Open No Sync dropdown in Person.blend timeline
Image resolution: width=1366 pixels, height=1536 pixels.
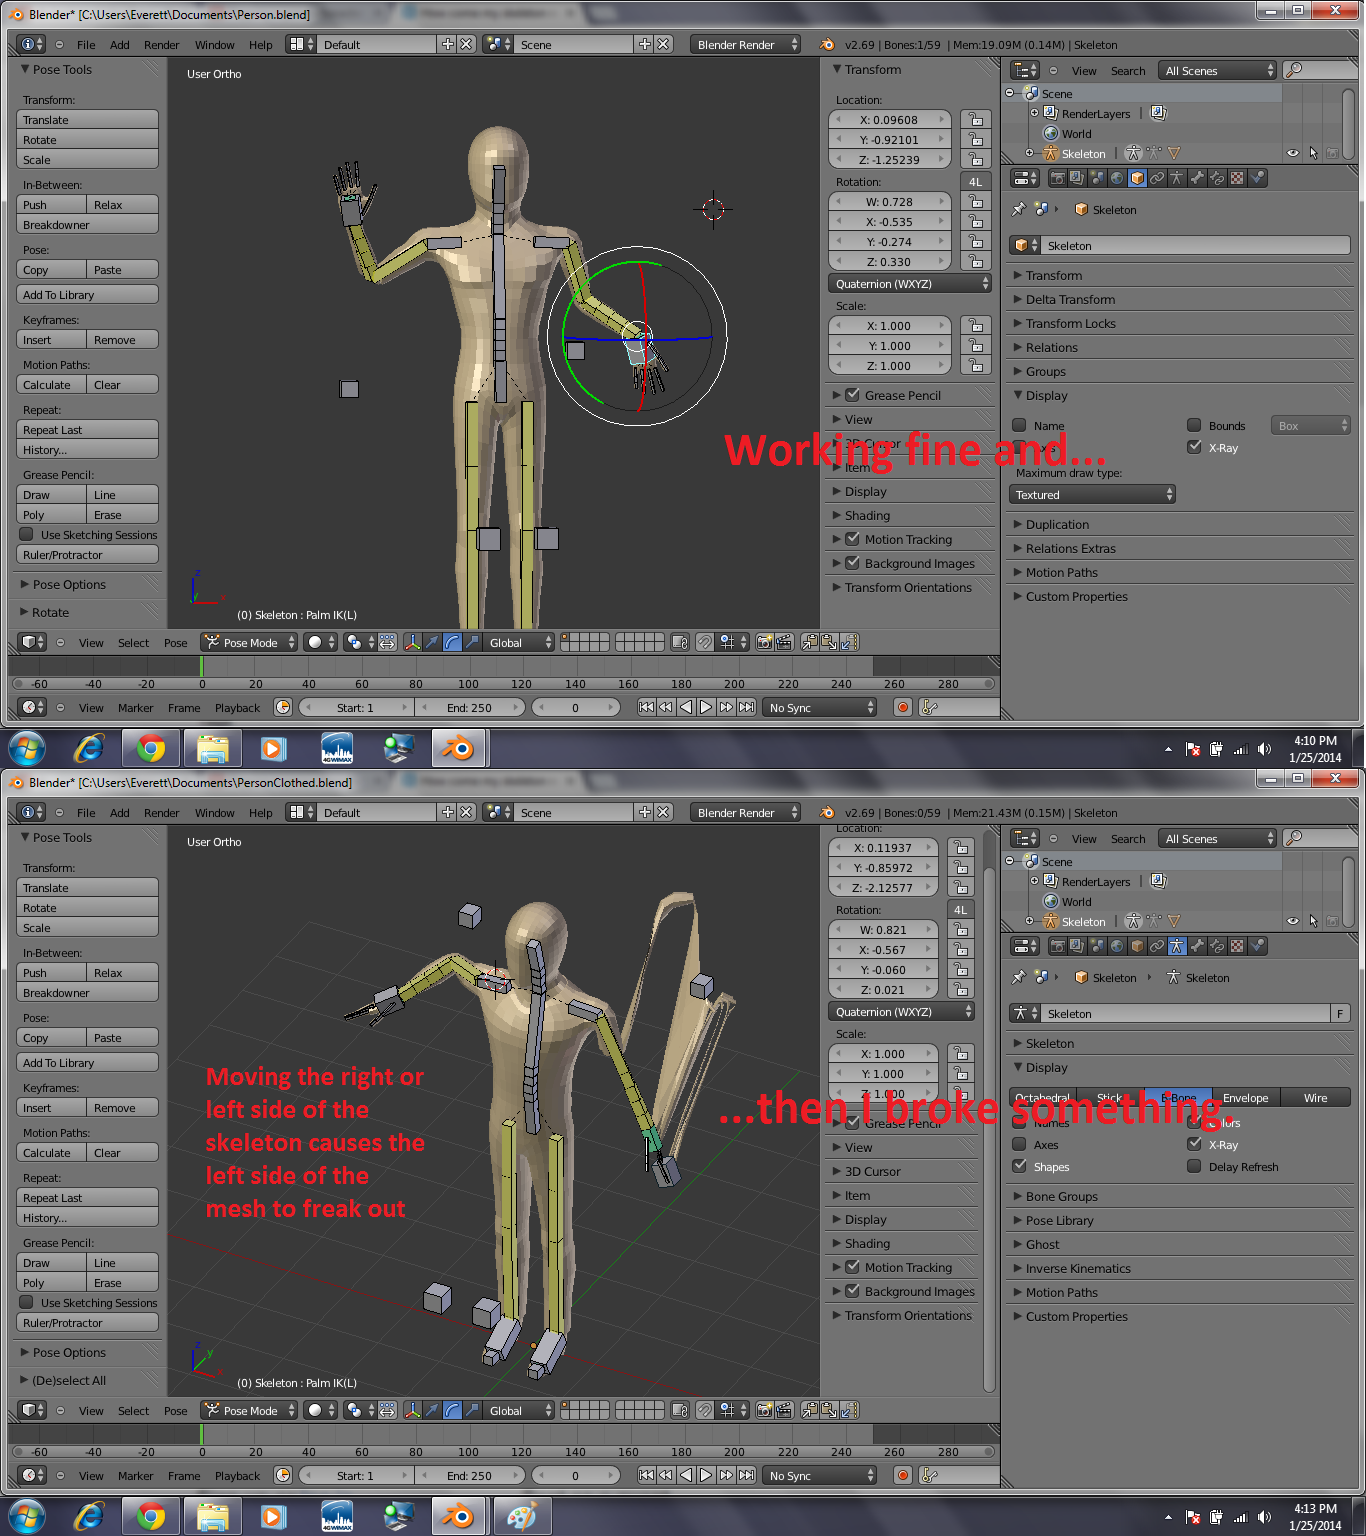(x=819, y=707)
